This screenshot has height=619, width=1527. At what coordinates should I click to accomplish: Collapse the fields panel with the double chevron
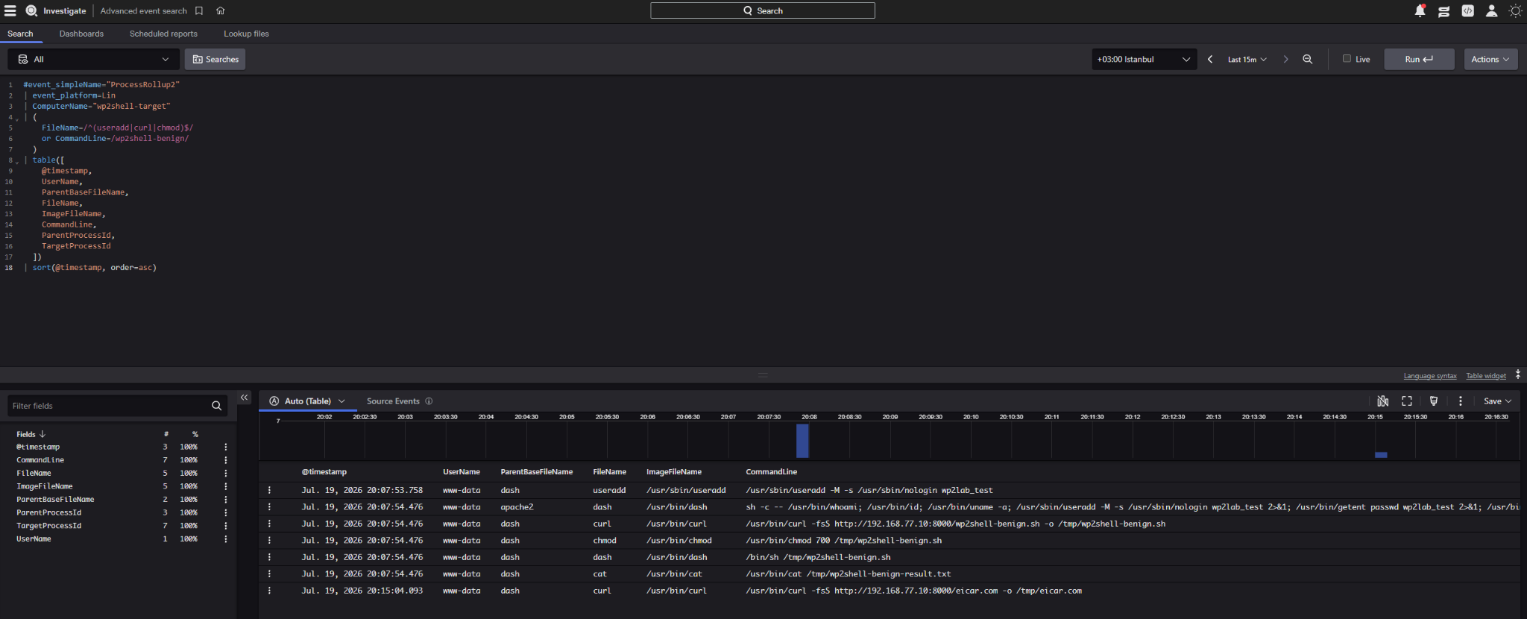[x=244, y=398]
